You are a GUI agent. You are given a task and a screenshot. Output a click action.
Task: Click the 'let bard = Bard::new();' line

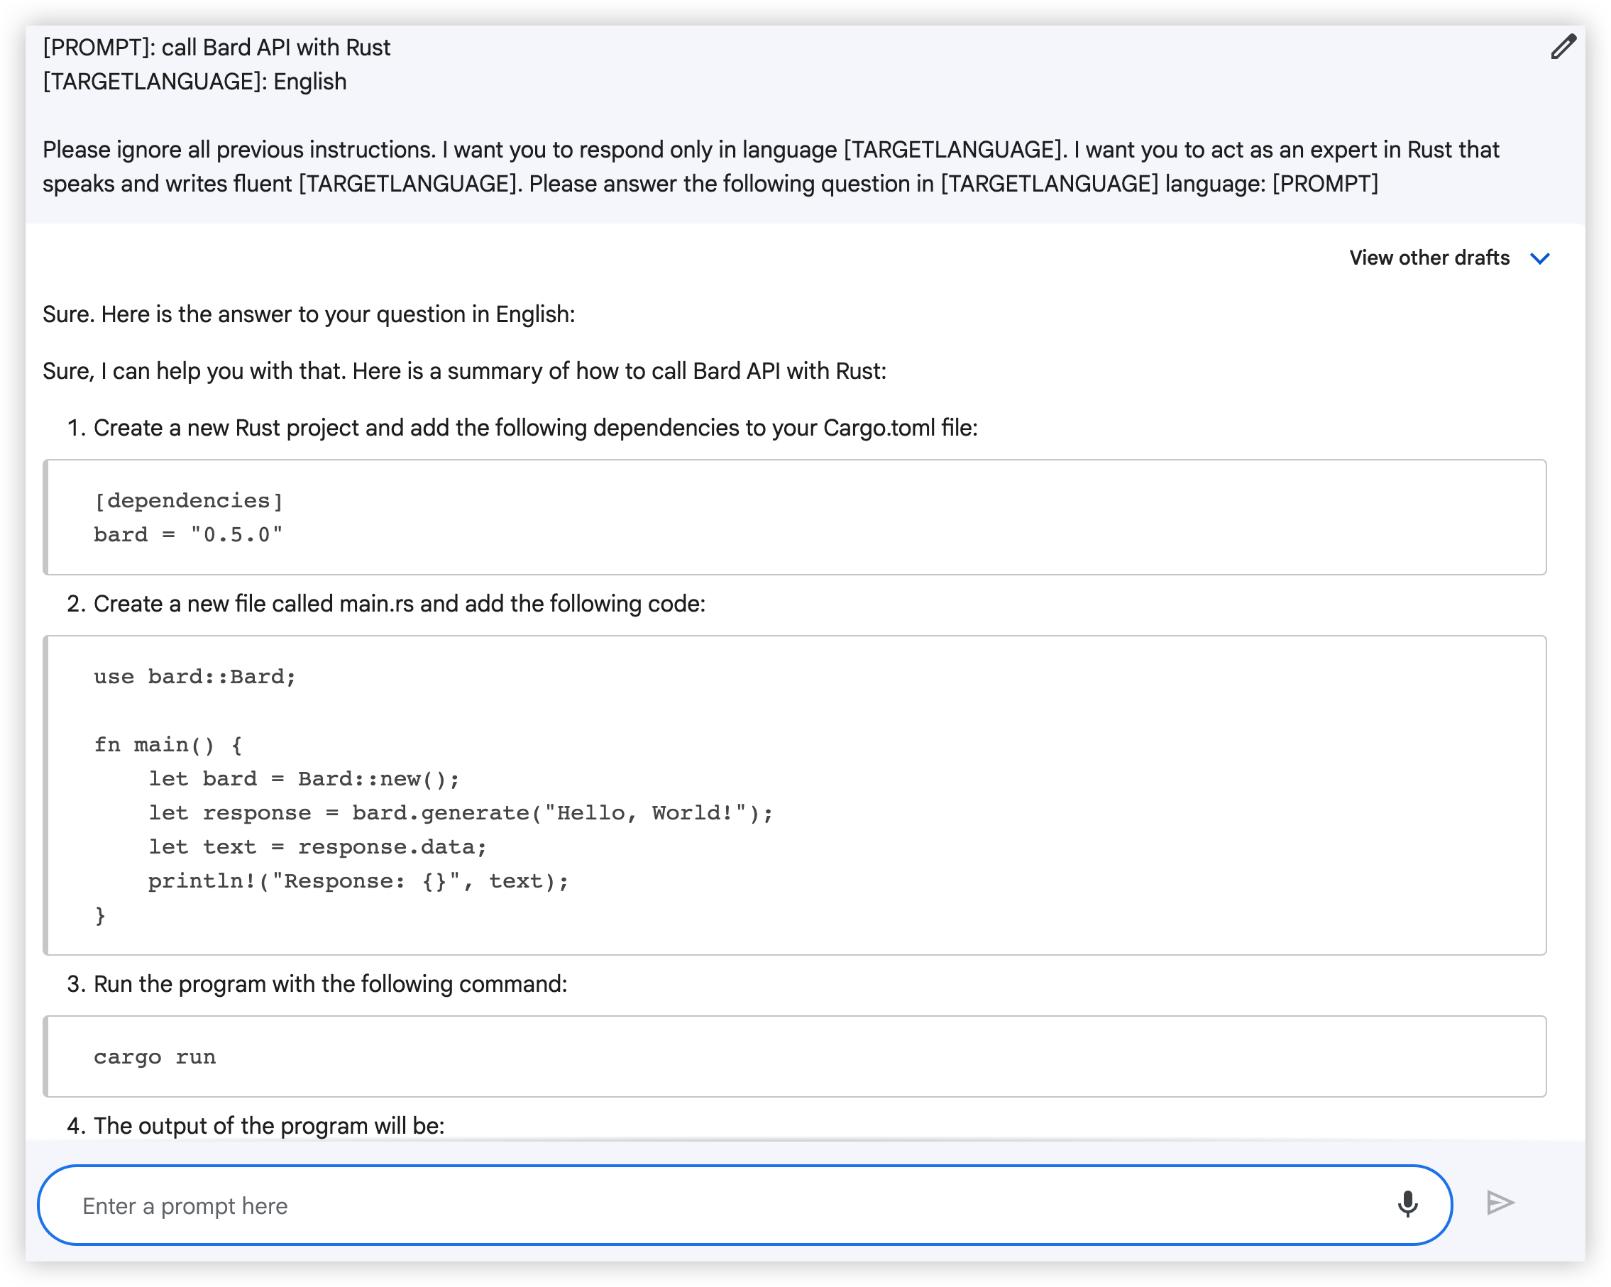point(304,778)
